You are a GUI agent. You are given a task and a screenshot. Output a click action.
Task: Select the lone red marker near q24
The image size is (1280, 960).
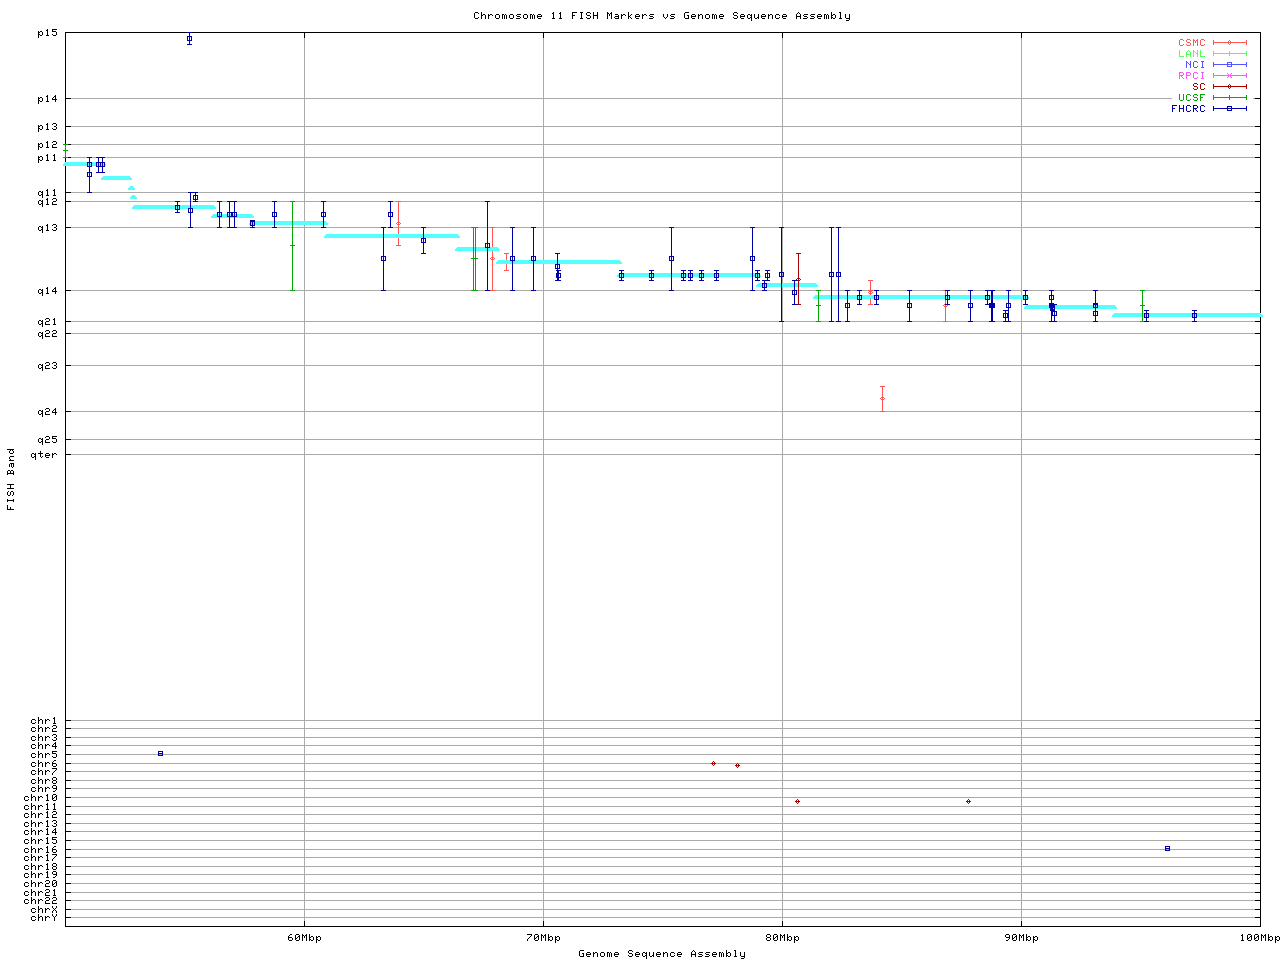[882, 398]
